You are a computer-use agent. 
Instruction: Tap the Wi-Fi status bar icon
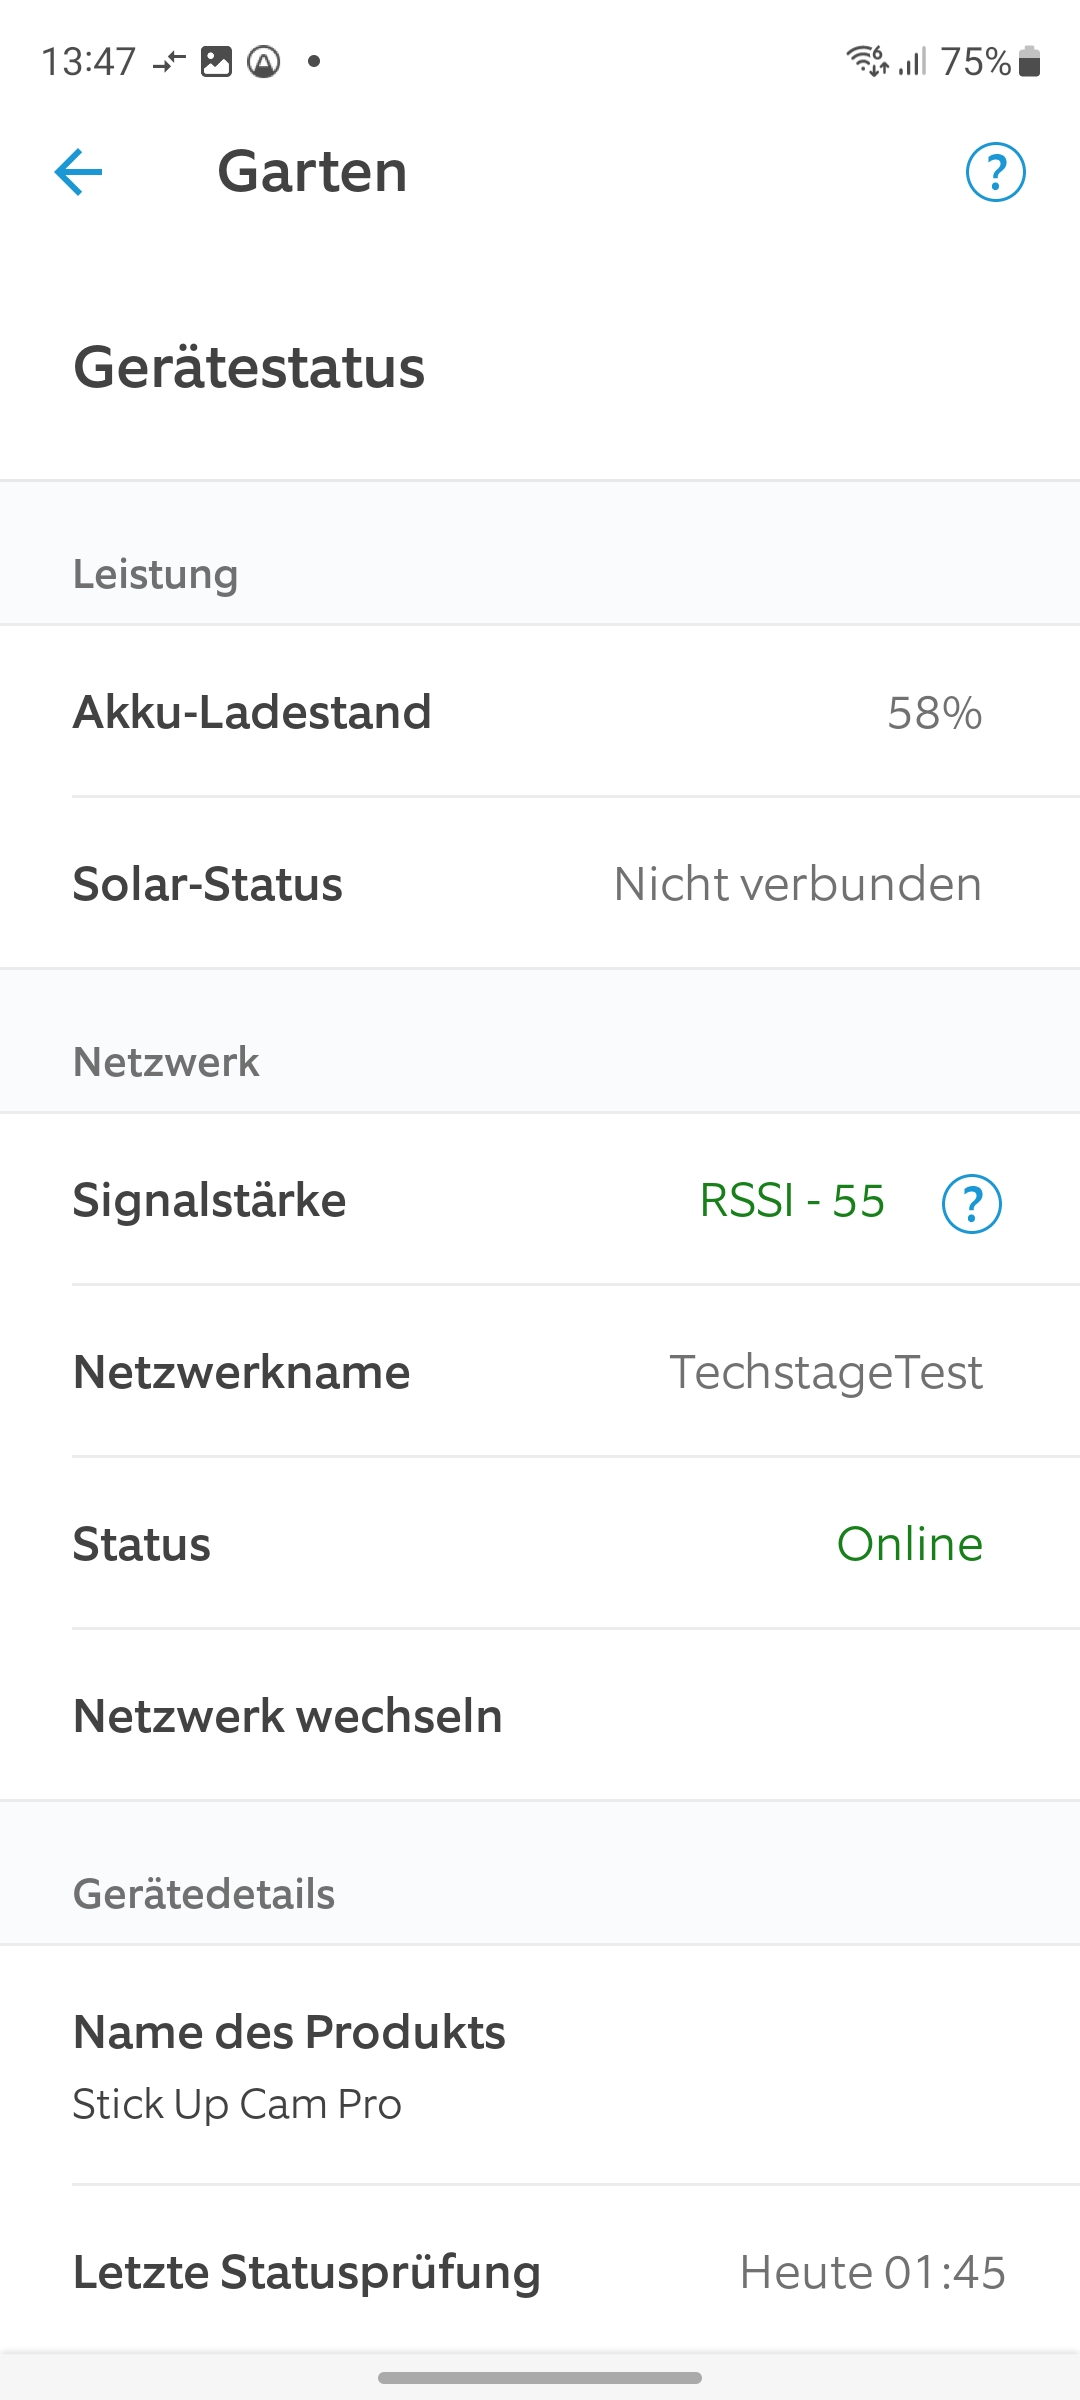coord(866,61)
